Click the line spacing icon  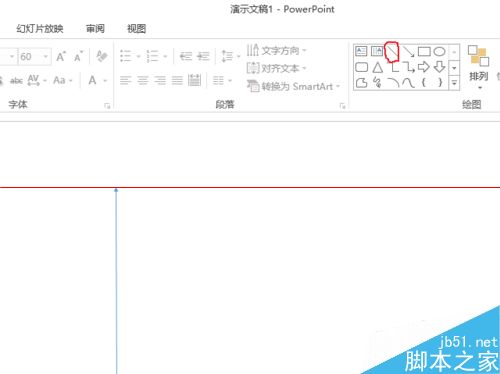point(227,56)
